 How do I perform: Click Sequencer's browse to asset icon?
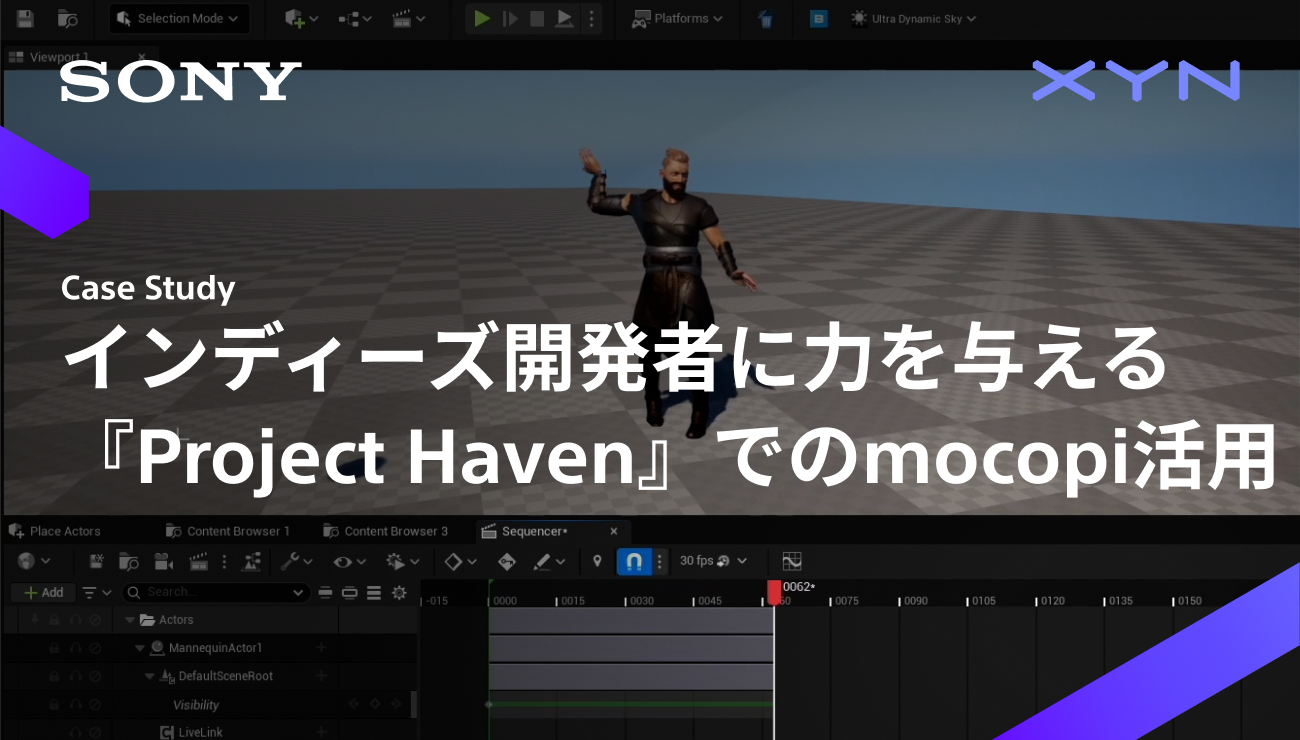point(129,562)
